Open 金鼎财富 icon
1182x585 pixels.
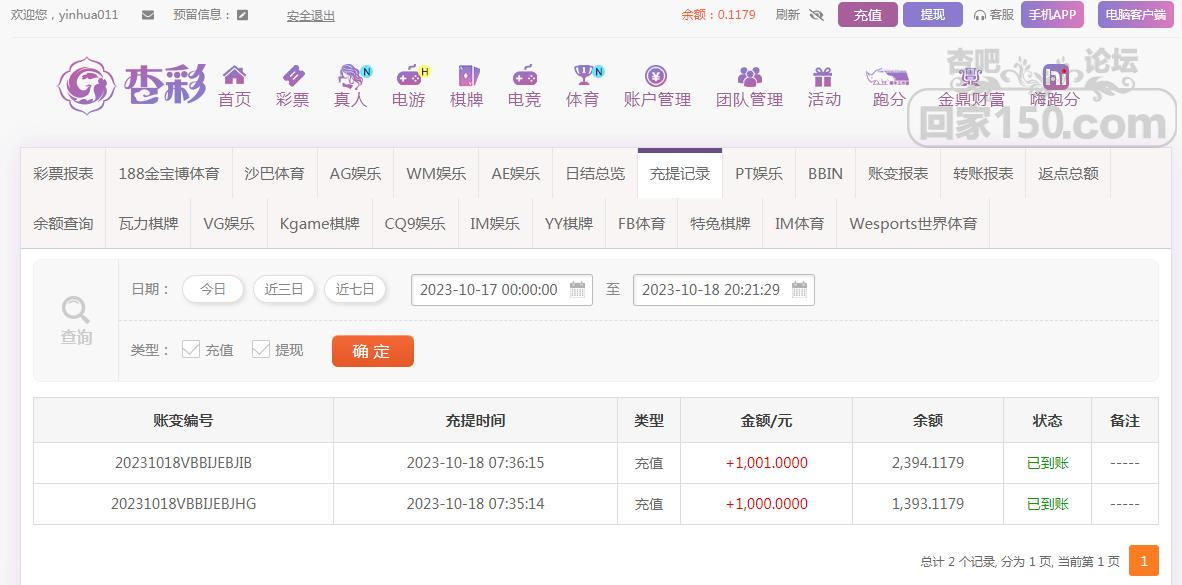tap(970, 75)
